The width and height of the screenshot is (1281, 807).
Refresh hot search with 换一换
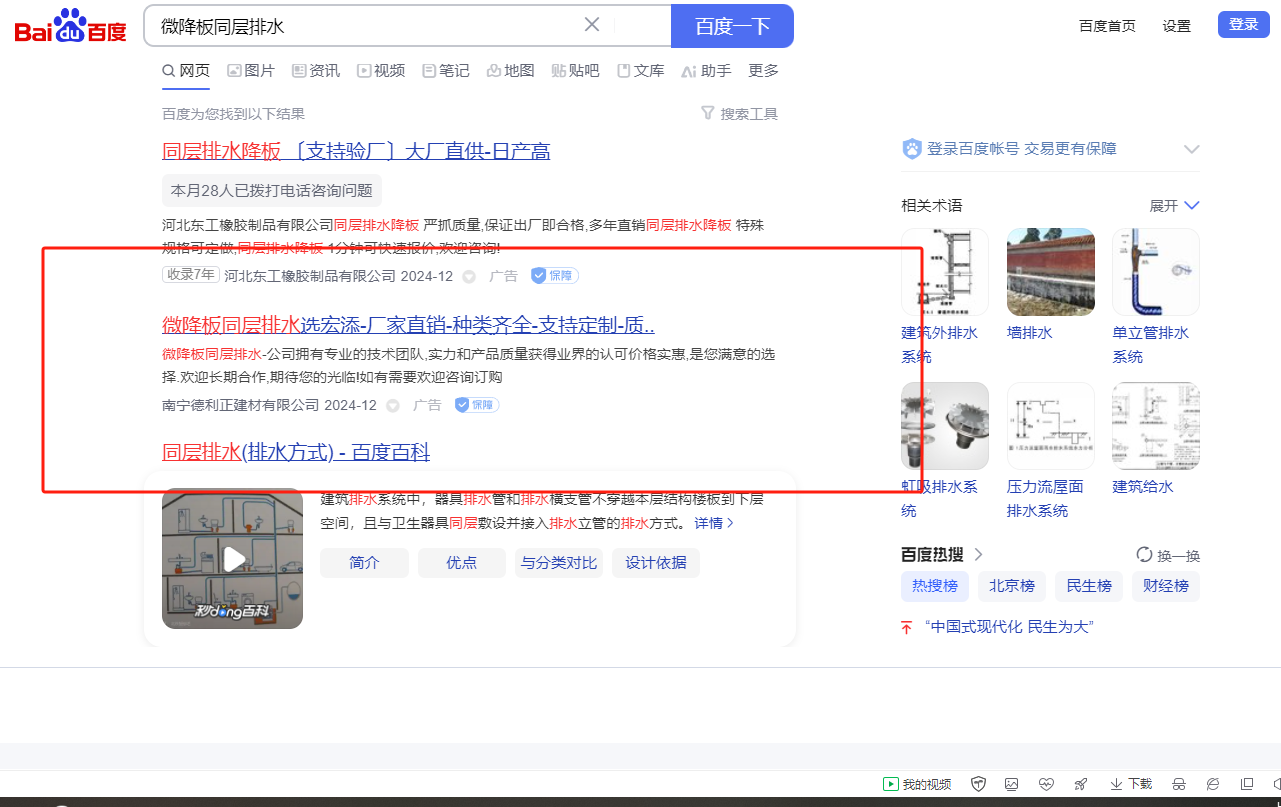1168,556
